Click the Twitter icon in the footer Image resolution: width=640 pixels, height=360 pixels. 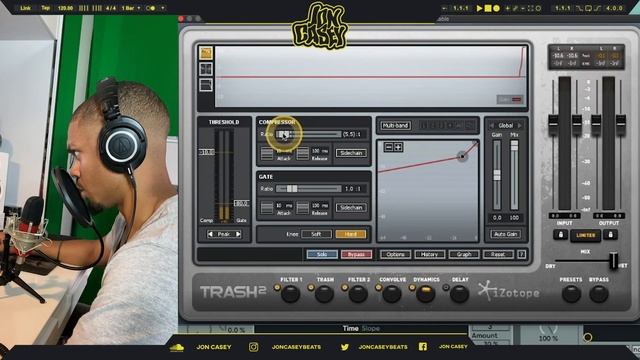[345, 347]
